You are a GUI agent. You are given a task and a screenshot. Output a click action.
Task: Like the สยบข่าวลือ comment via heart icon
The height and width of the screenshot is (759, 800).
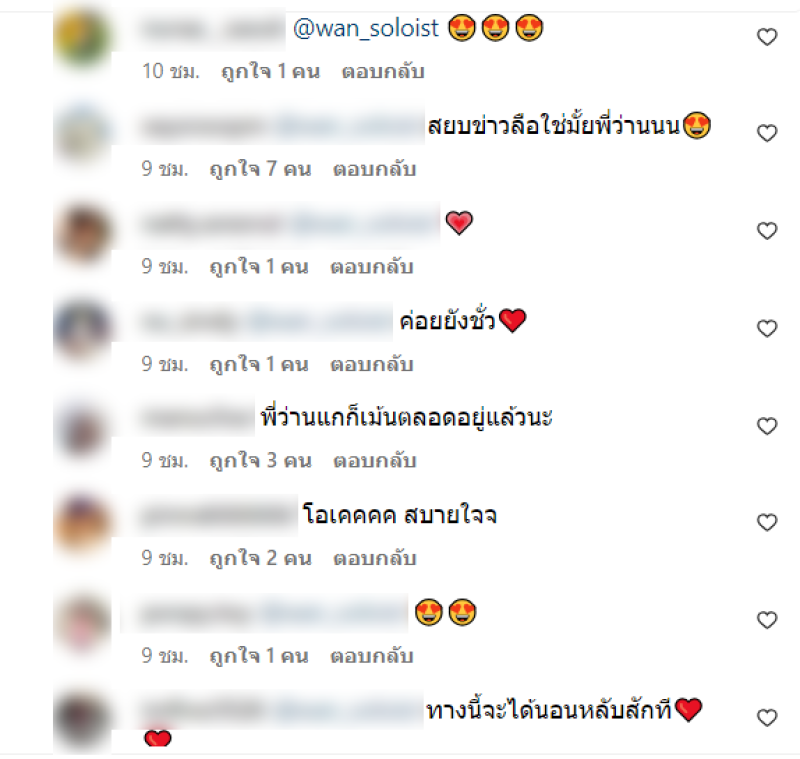(x=766, y=133)
